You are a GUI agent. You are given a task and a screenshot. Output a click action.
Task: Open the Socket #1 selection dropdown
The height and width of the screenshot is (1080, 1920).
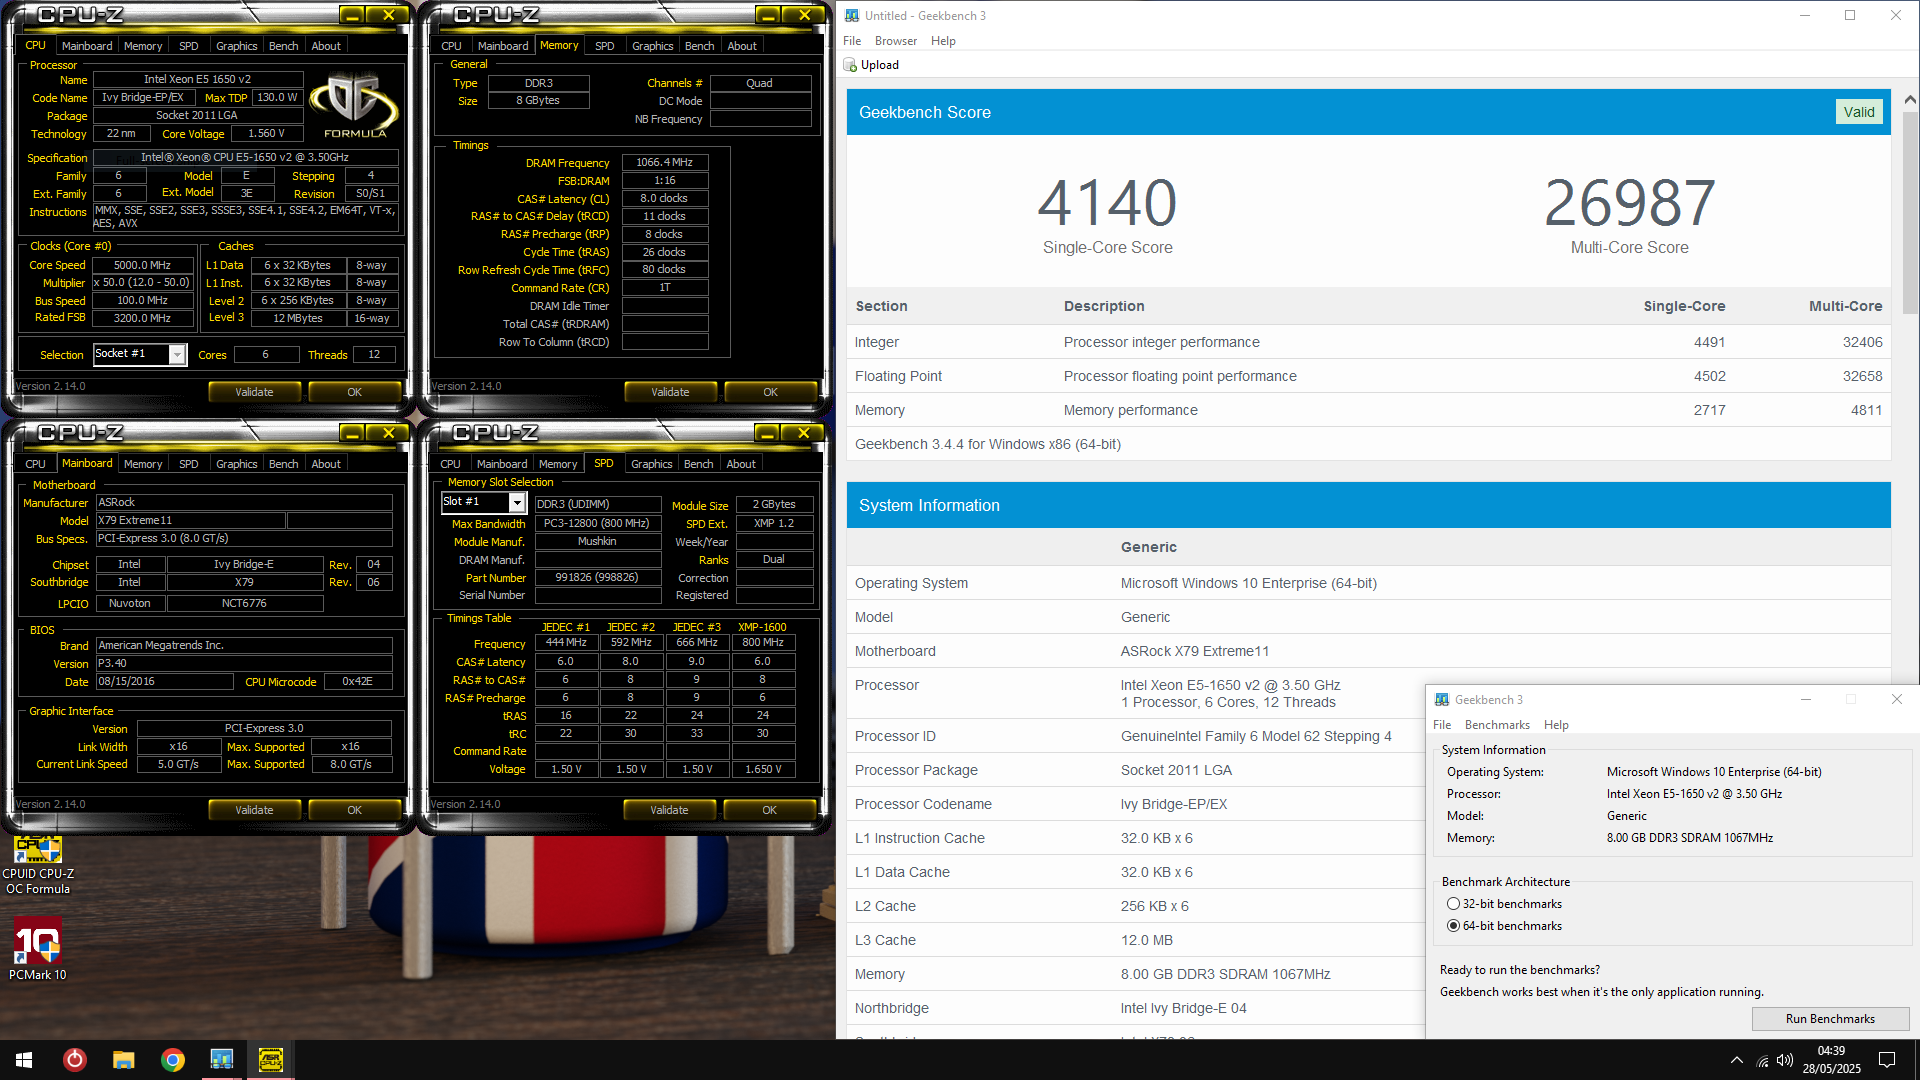tap(177, 355)
